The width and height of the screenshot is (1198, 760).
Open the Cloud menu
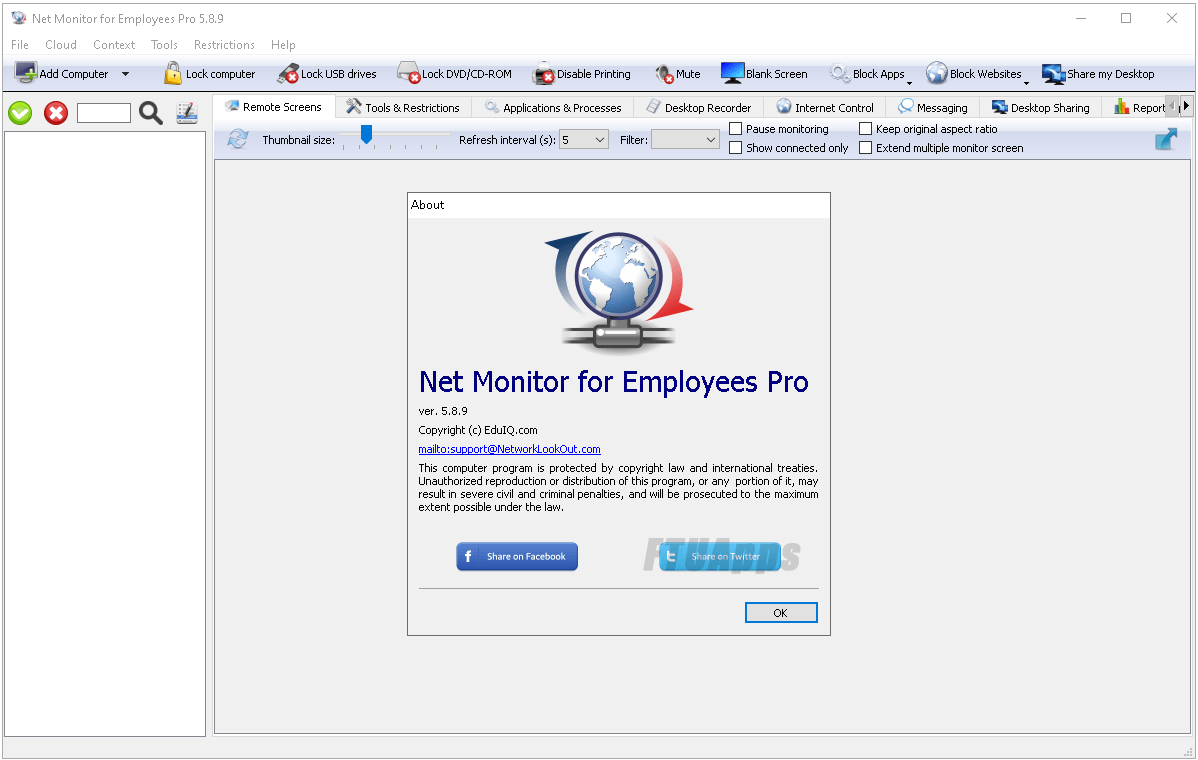60,45
